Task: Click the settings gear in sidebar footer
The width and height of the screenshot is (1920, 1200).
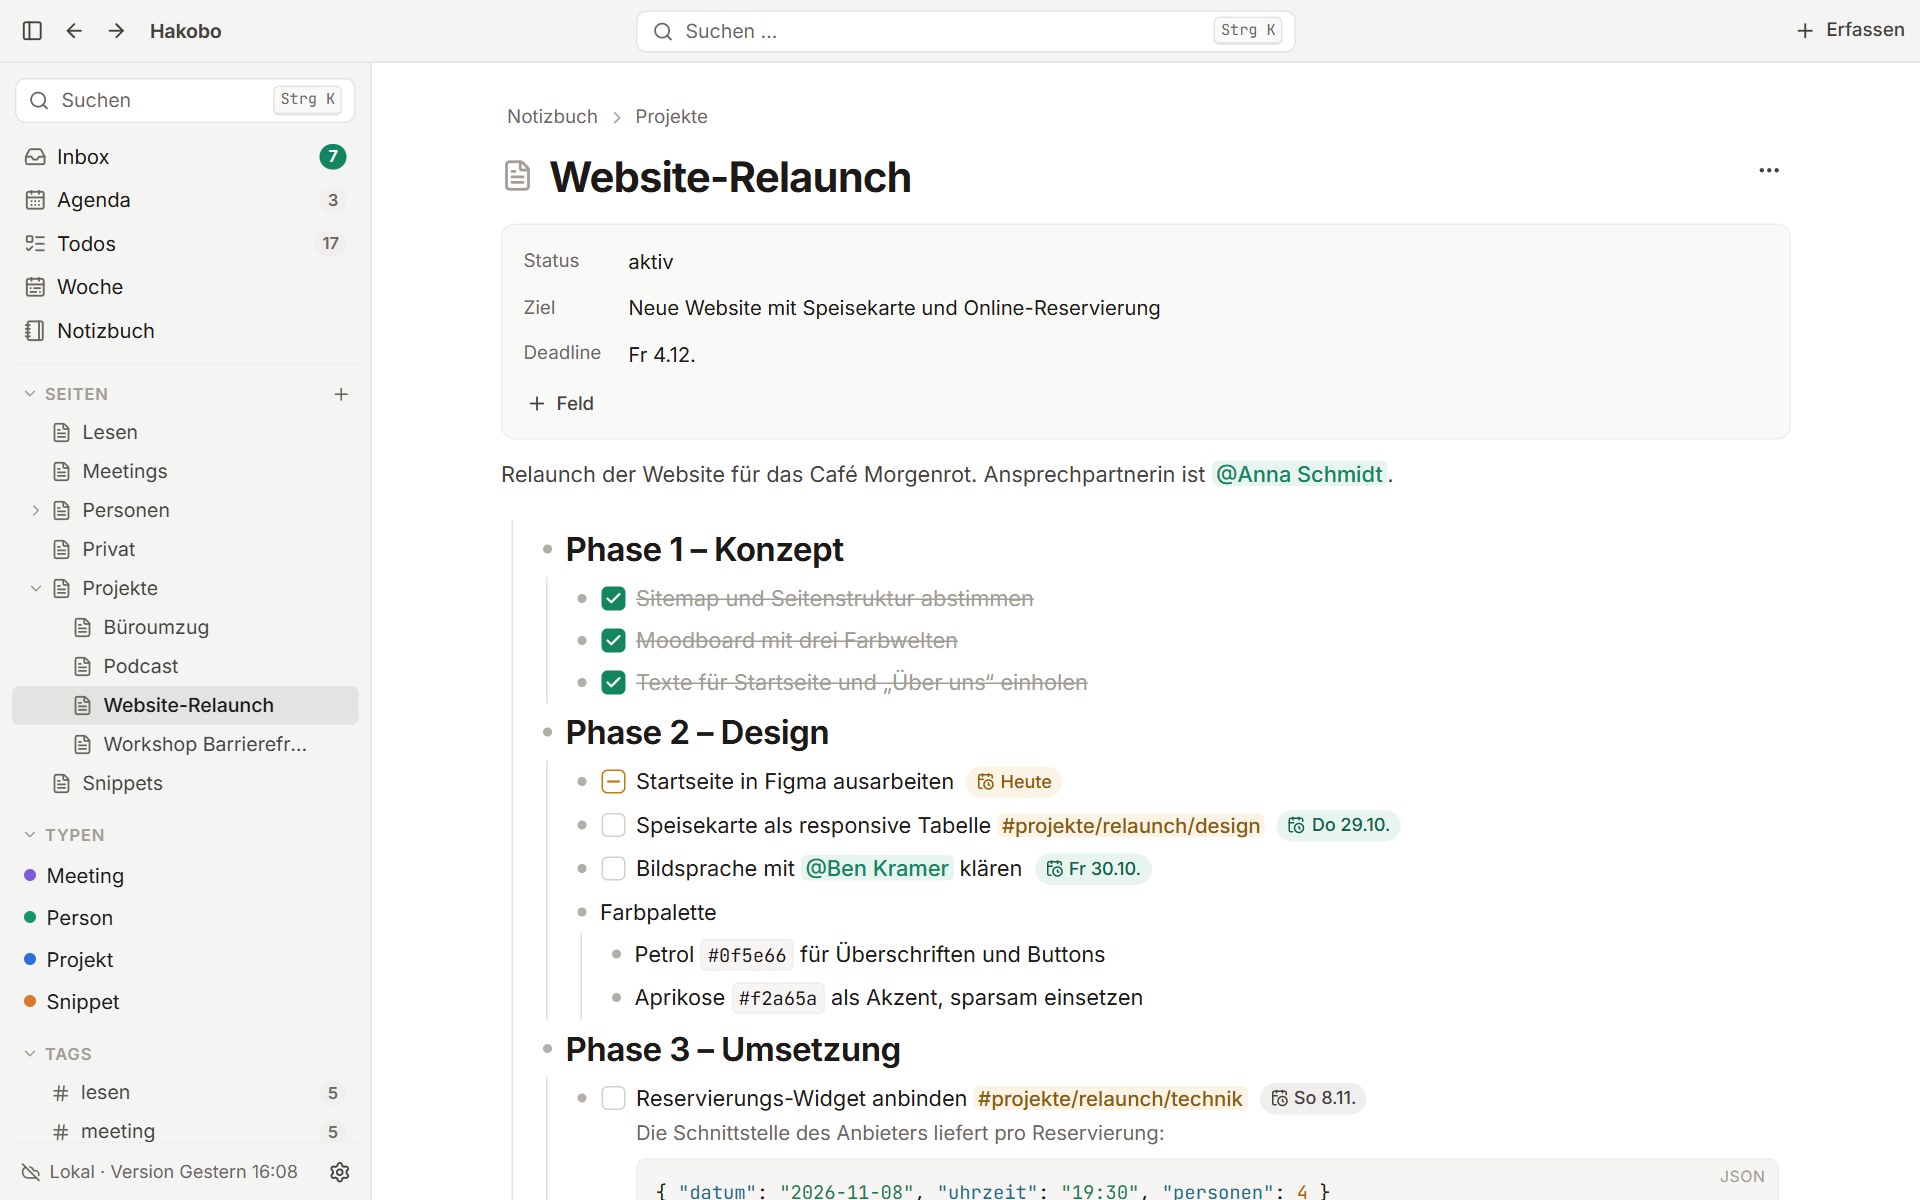Action: pyautogui.click(x=340, y=1172)
